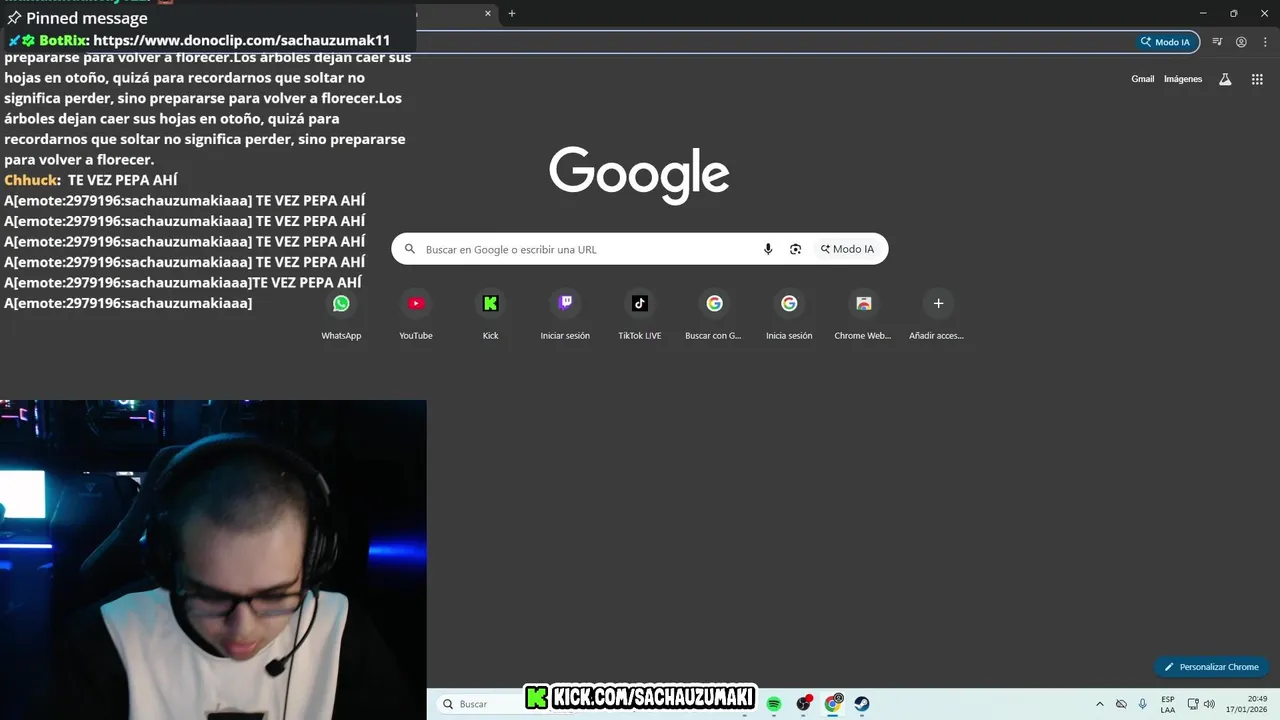
Task: Open the Chrome three-dot menu
Action: tap(1263, 42)
